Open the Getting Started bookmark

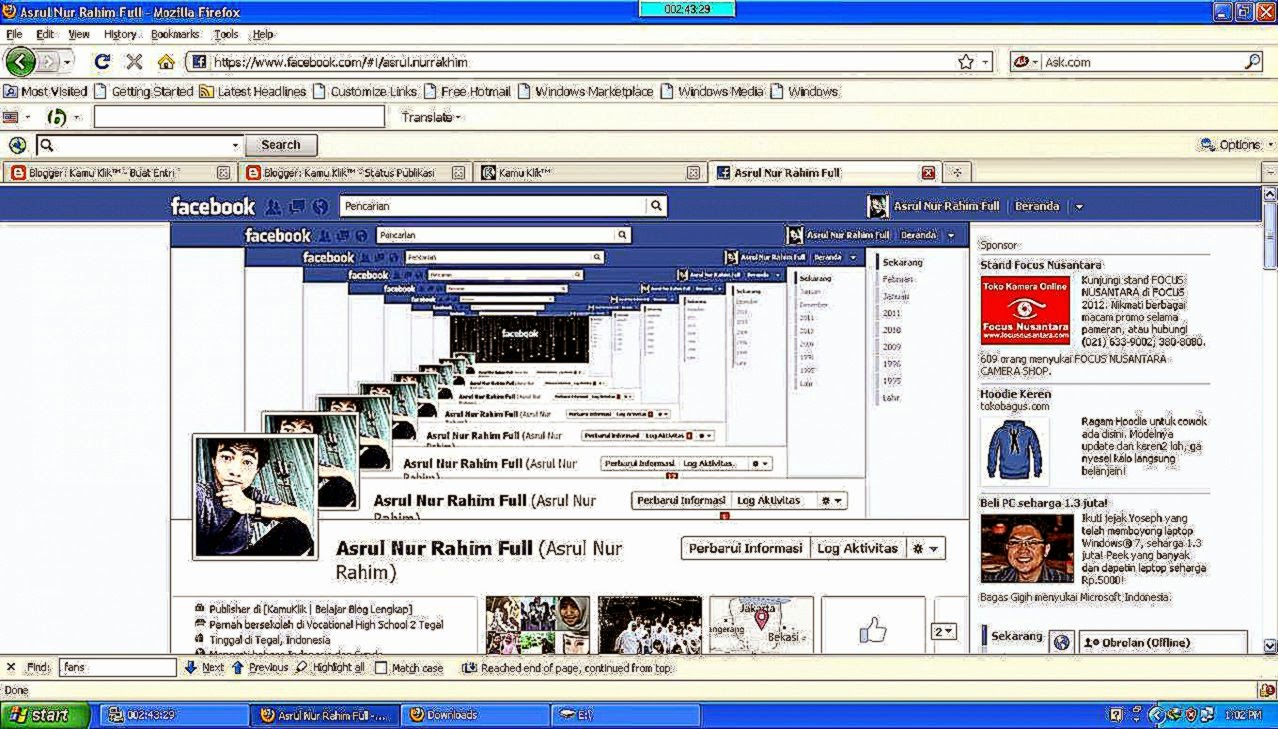143,91
